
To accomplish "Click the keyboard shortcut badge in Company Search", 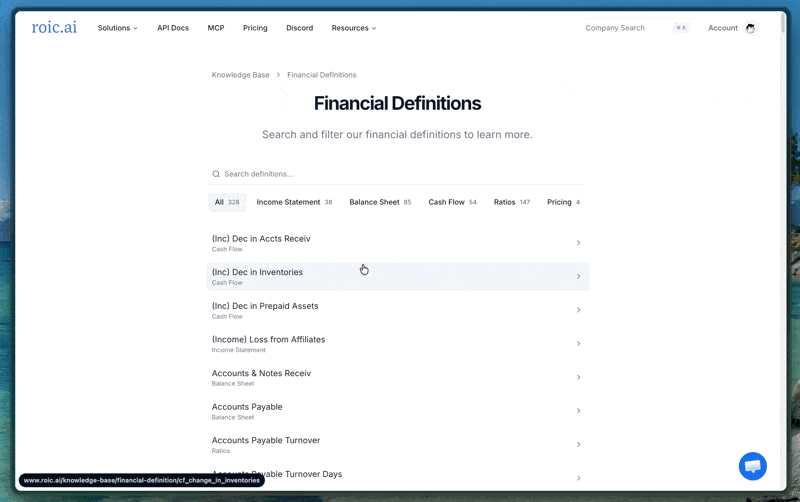I will pos(681,28).
